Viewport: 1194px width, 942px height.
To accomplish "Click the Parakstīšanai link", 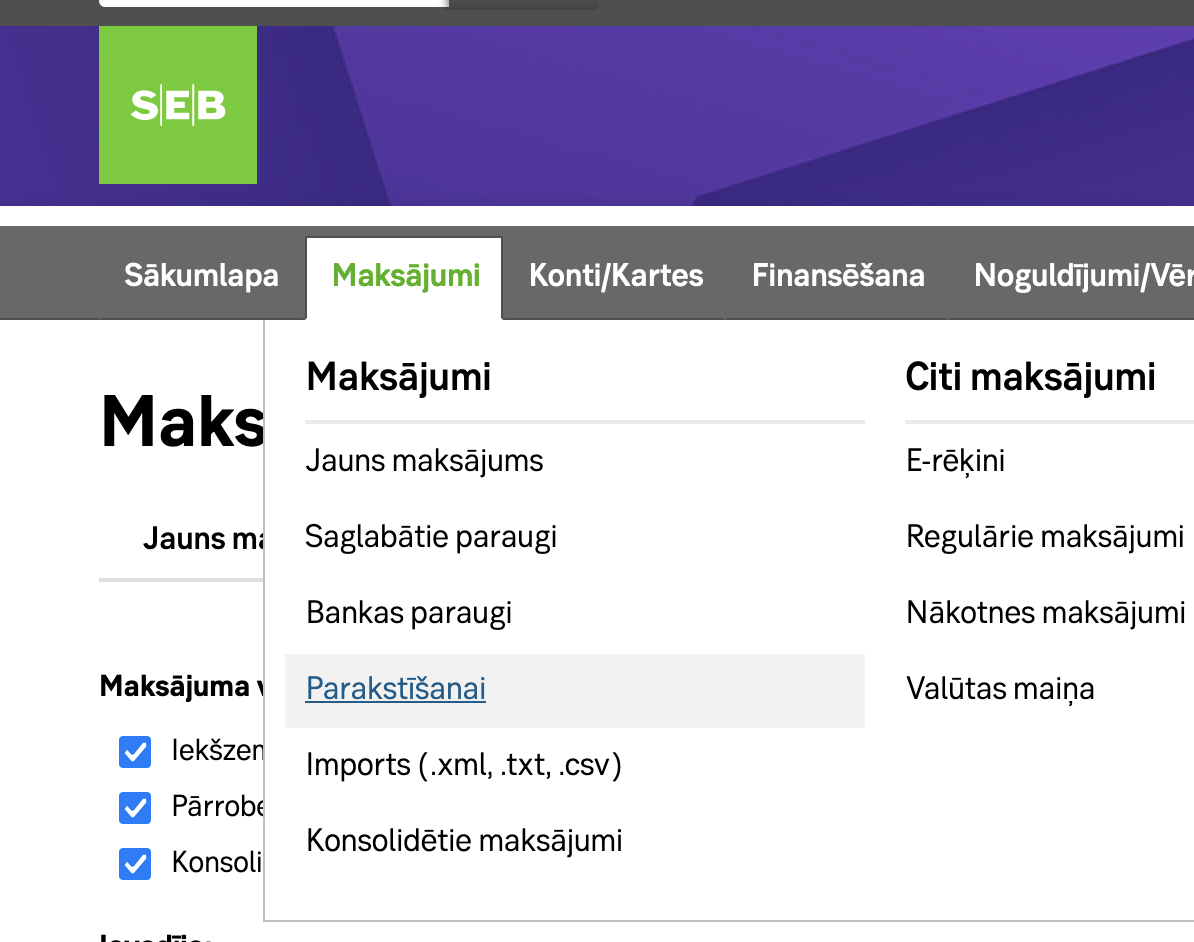I will coord(396,689).
